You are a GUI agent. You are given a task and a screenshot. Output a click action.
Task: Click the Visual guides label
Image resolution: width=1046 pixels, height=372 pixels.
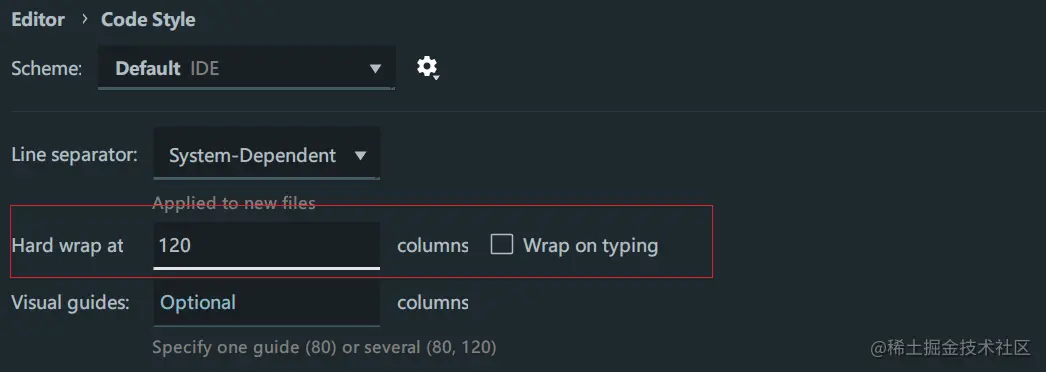(70, 303)
